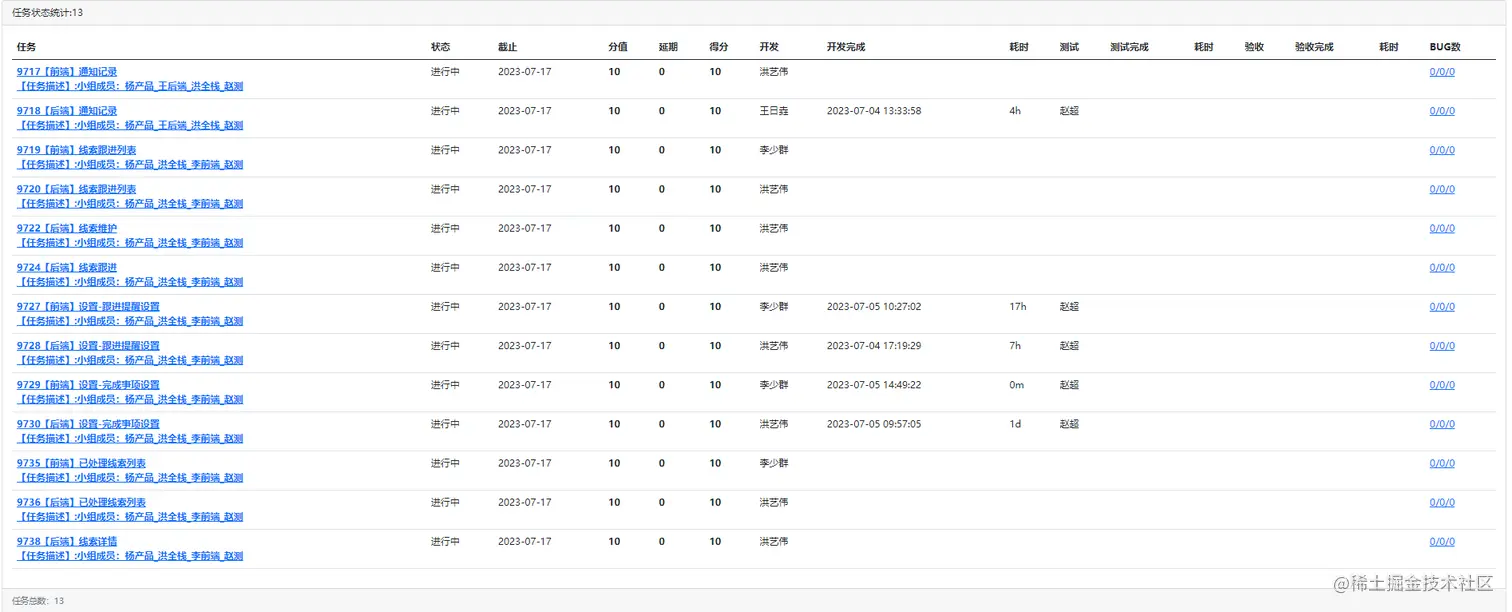
Task: Open the 任务描述 link under task 9736
Action: [x=130, y=517]
